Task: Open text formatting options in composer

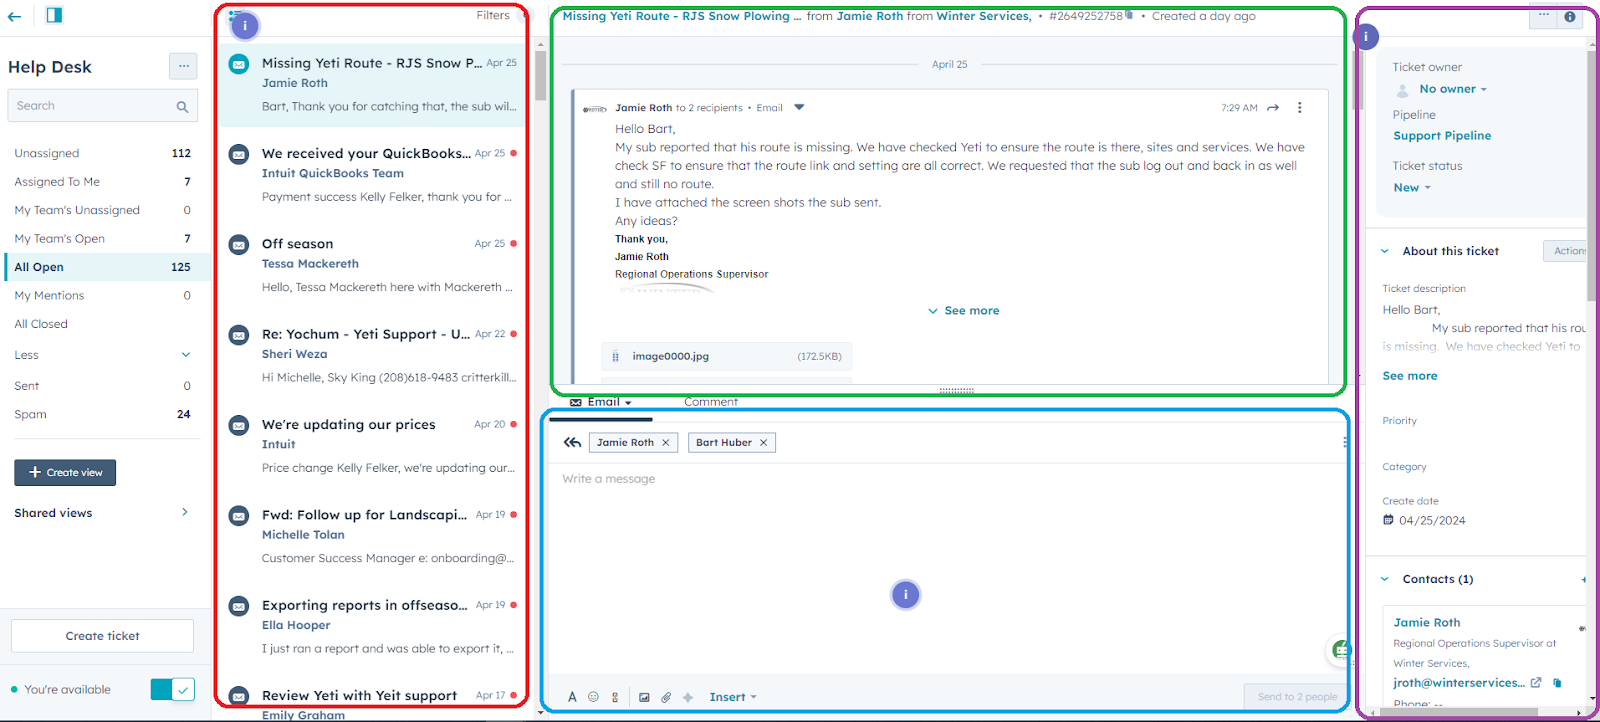Action: coord(572,697)
